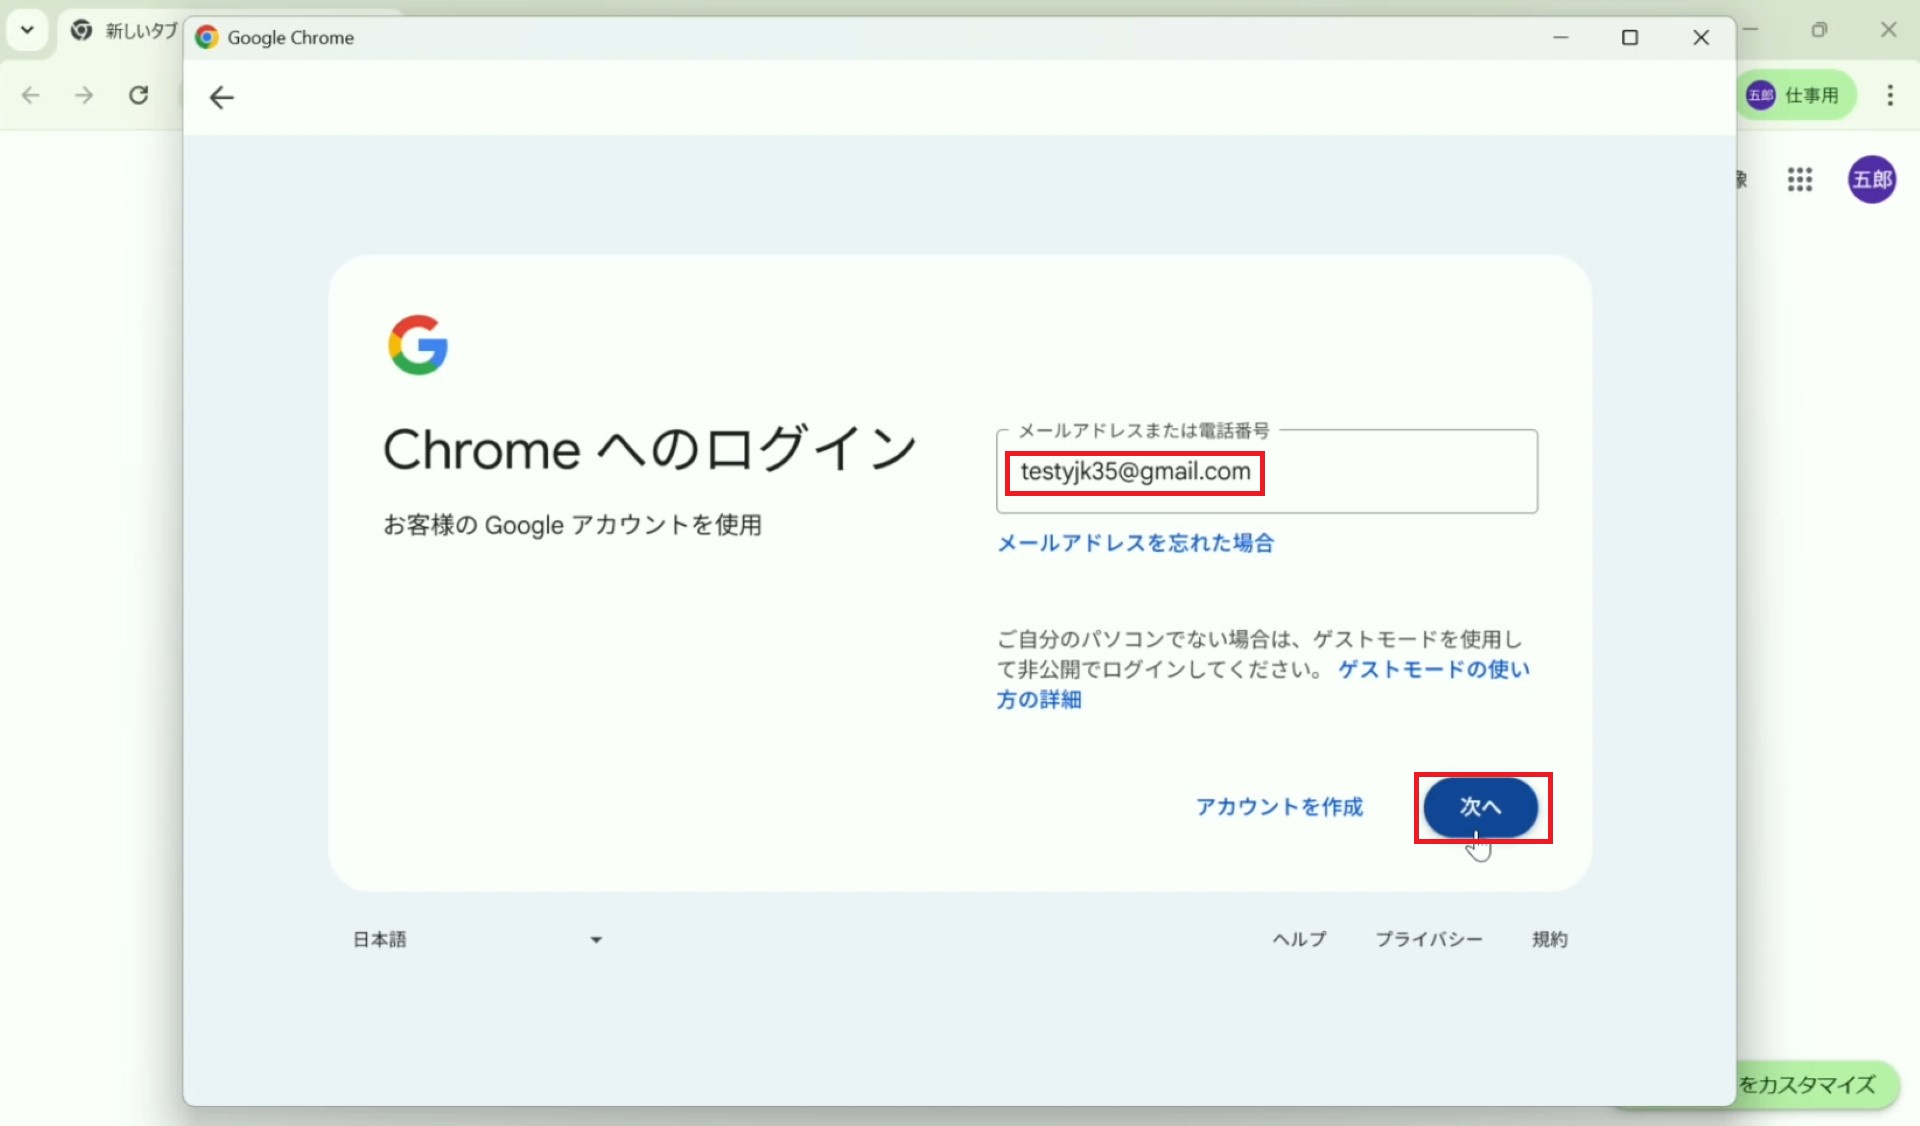Open the Chrome three-dot menu
The image size is (1920, 1126).
(x=1889, y=95)
